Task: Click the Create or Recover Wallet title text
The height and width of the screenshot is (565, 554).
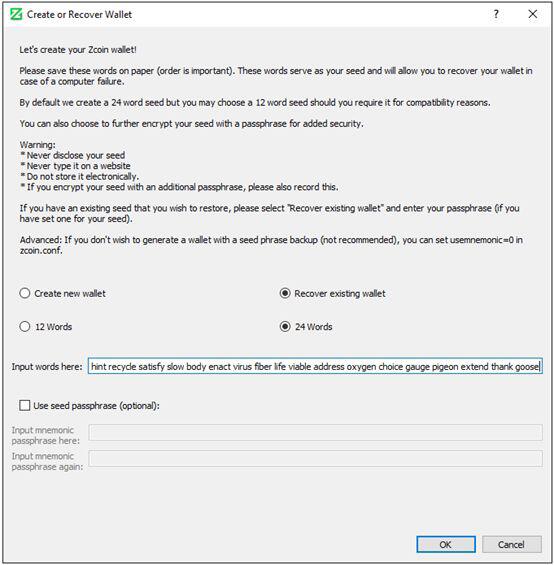Action: click(79, 14)
